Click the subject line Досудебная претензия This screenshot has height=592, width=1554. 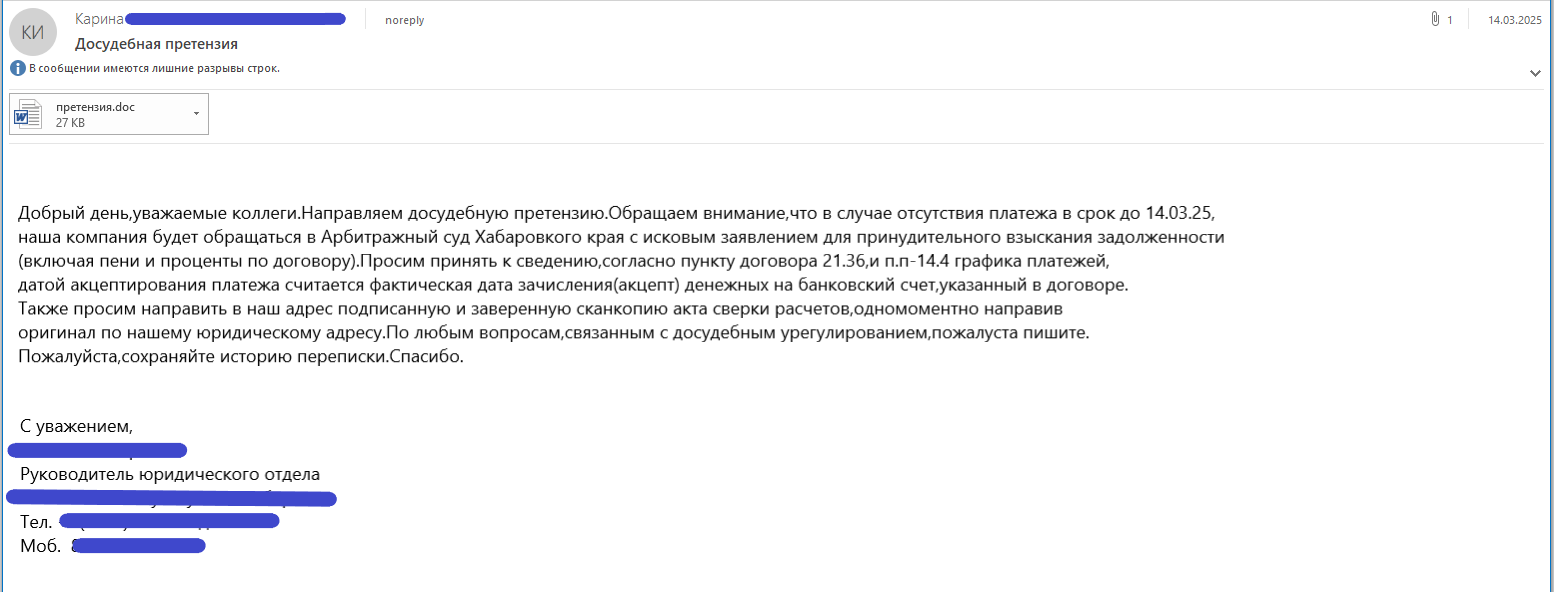(131, 43)
